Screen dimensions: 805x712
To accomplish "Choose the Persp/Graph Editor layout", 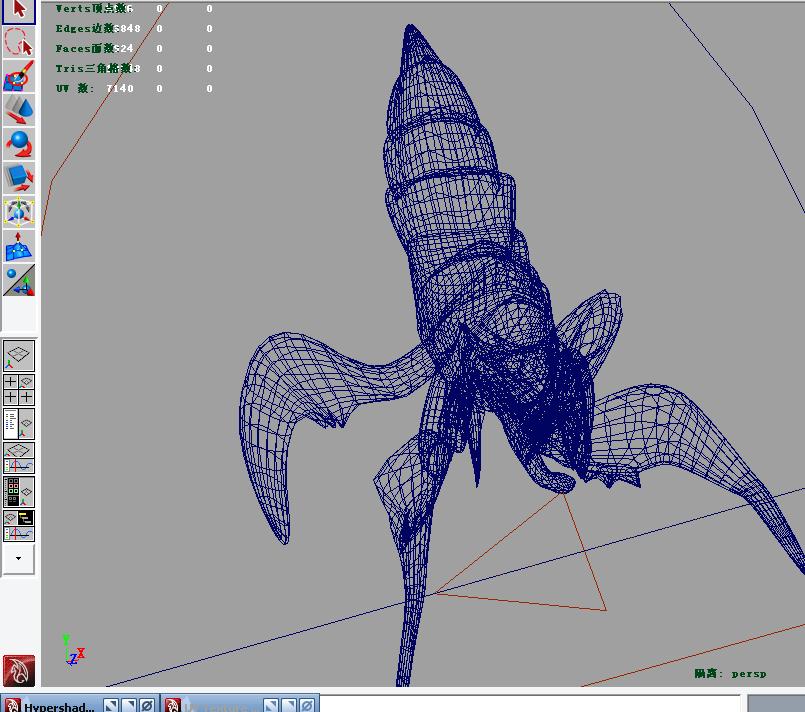I will click(x=19, y=458).
